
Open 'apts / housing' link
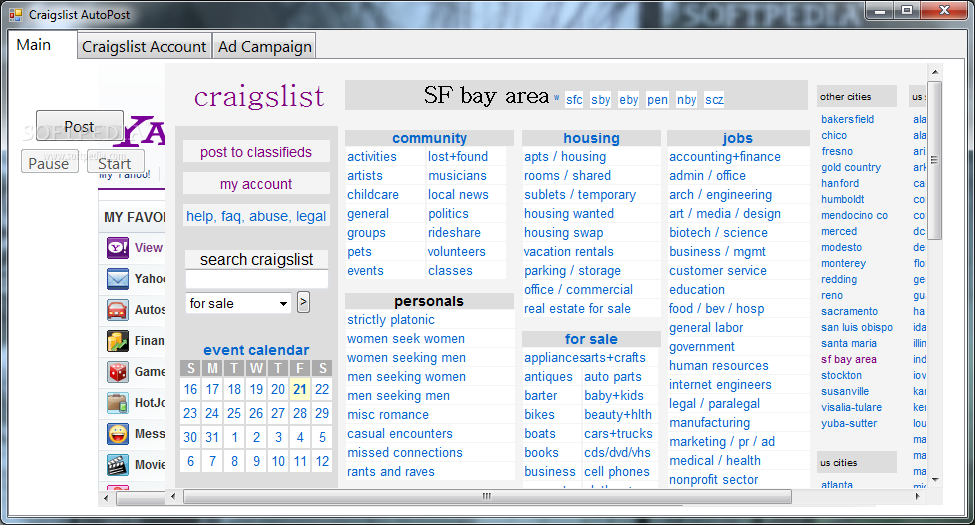[565, 157]
